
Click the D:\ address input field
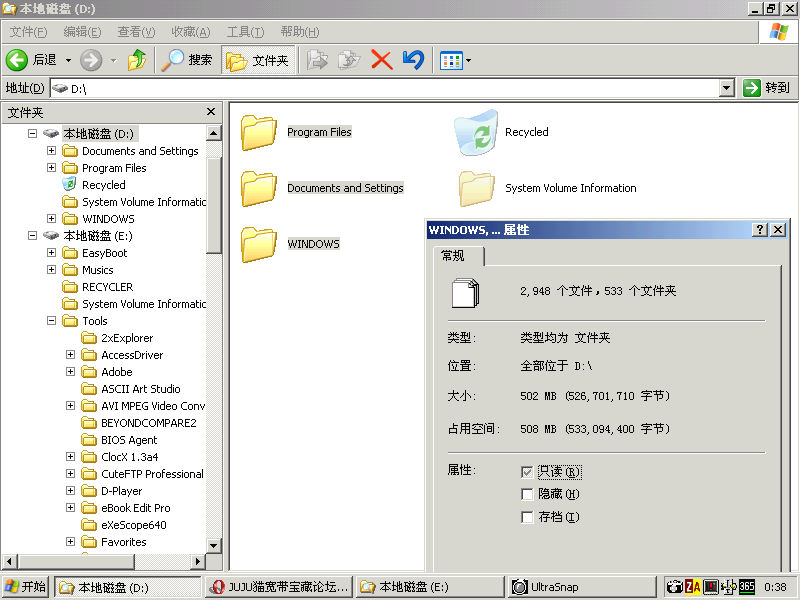point(385,88)
